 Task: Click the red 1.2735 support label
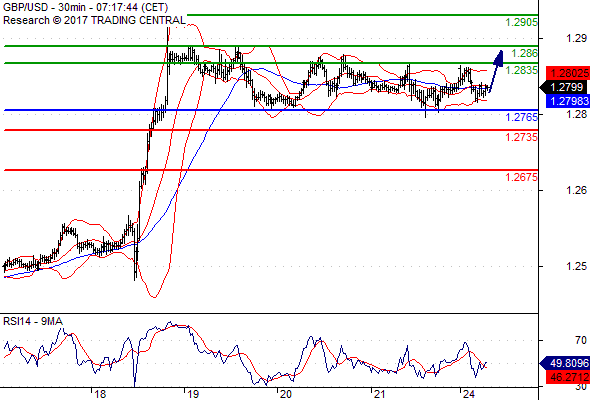pyautogui.click(x=522, y=137)
